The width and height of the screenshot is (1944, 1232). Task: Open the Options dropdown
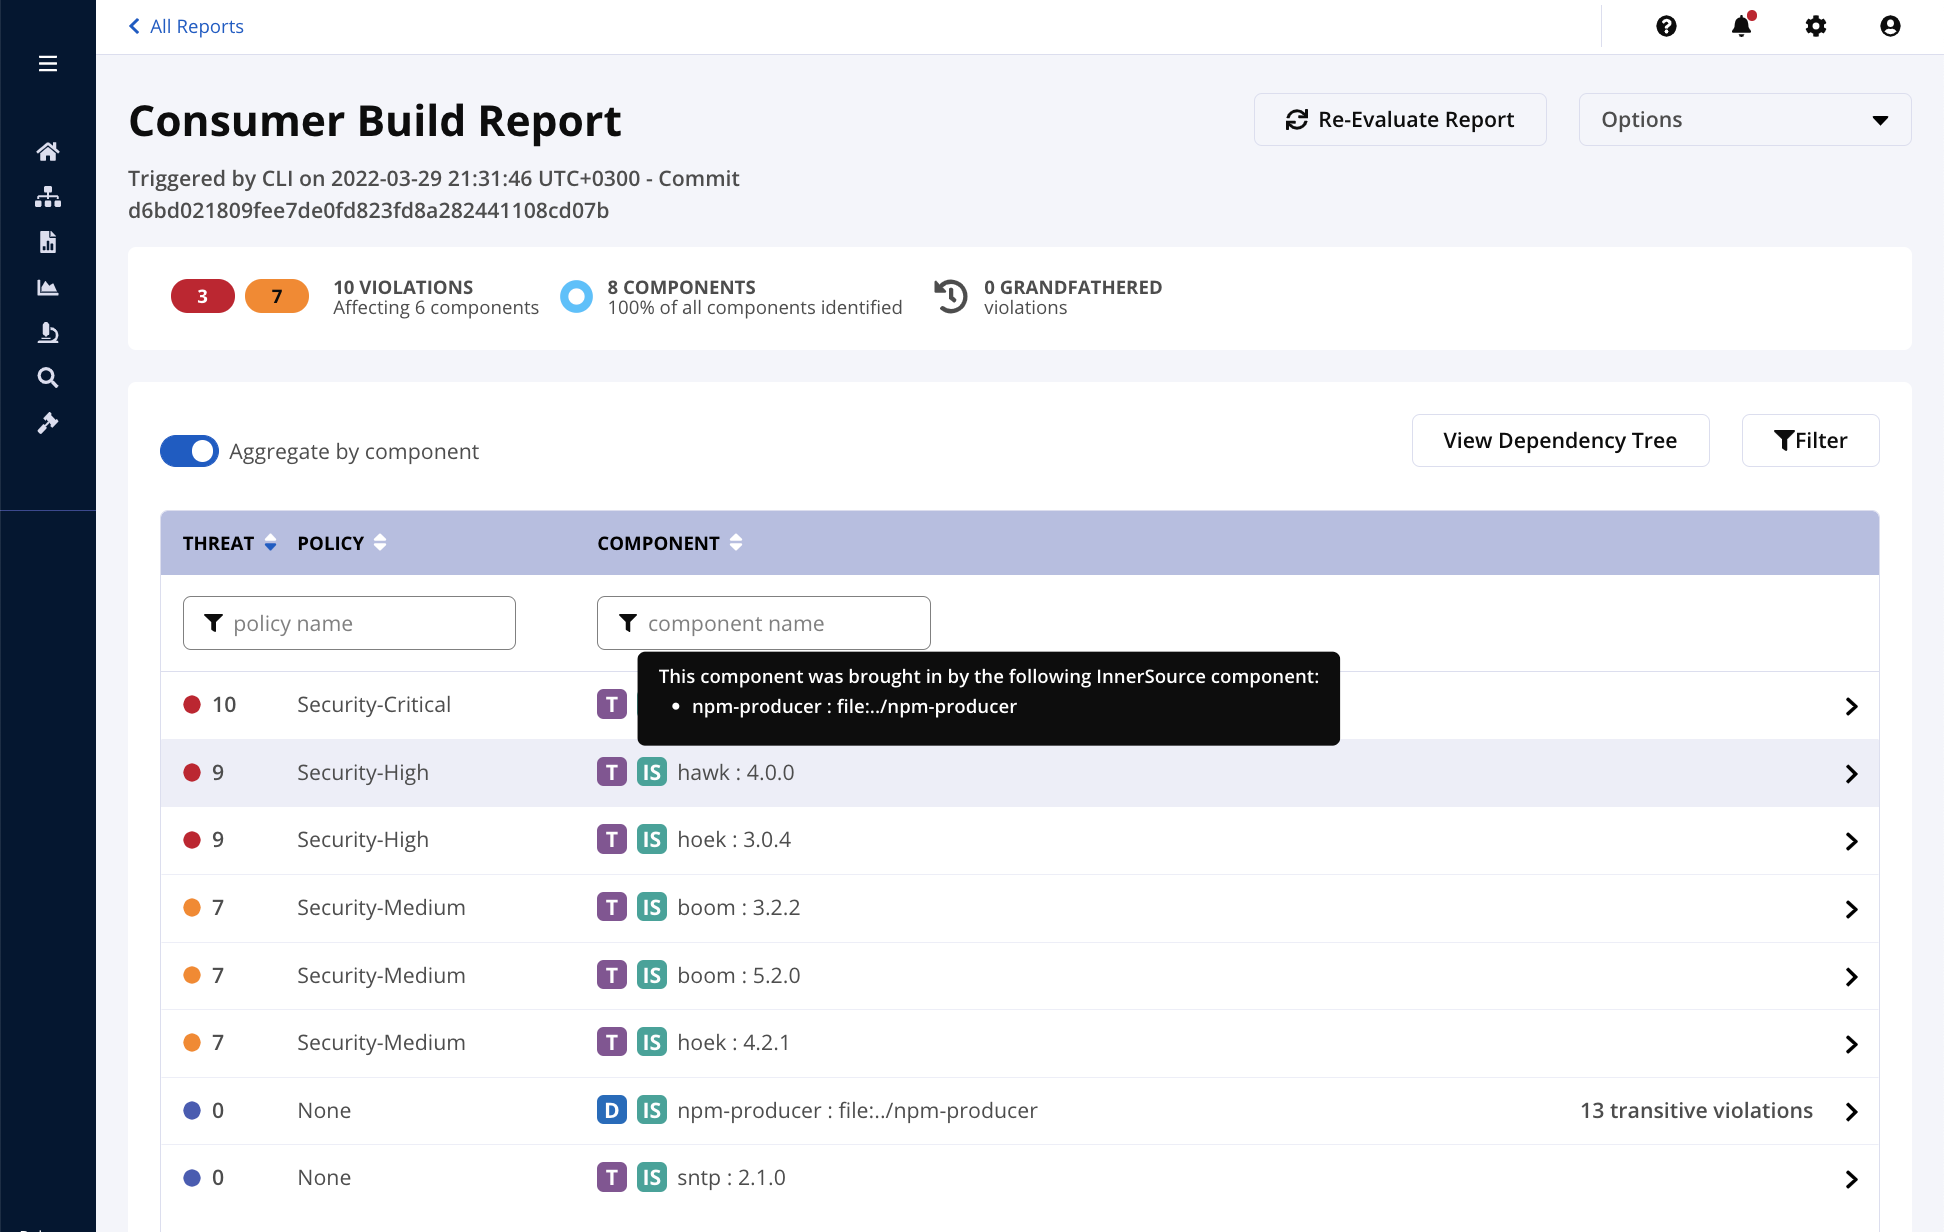click(x=1744, y=120)
